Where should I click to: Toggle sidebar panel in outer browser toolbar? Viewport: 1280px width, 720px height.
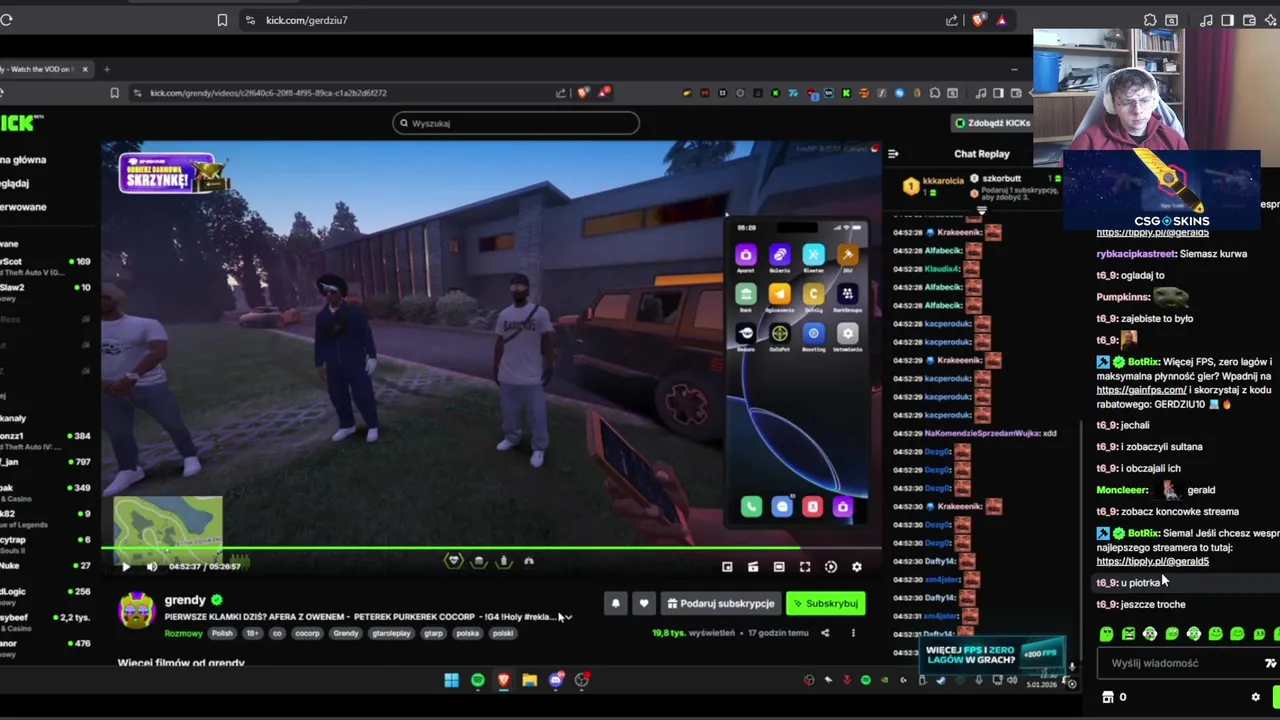click(x=1227, y=20)
